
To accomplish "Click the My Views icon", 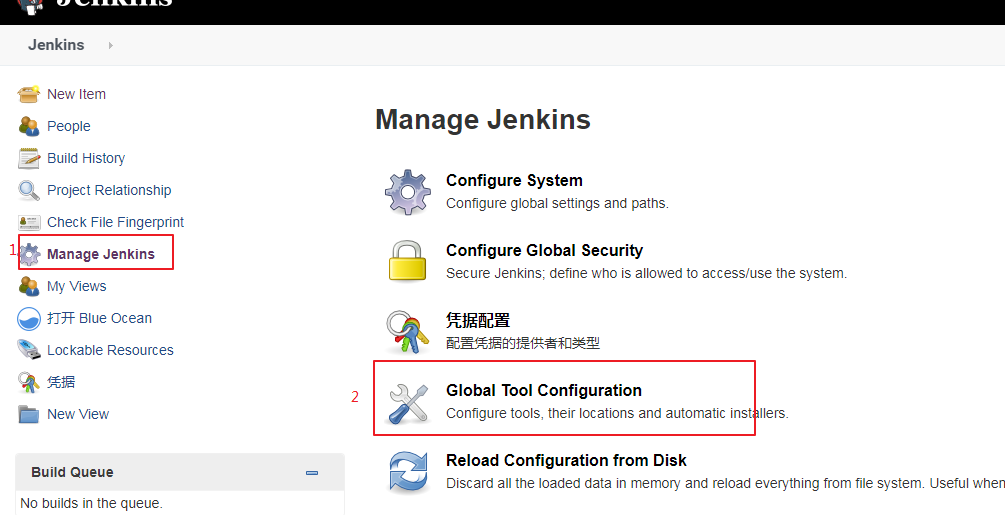I will point(29,286).
